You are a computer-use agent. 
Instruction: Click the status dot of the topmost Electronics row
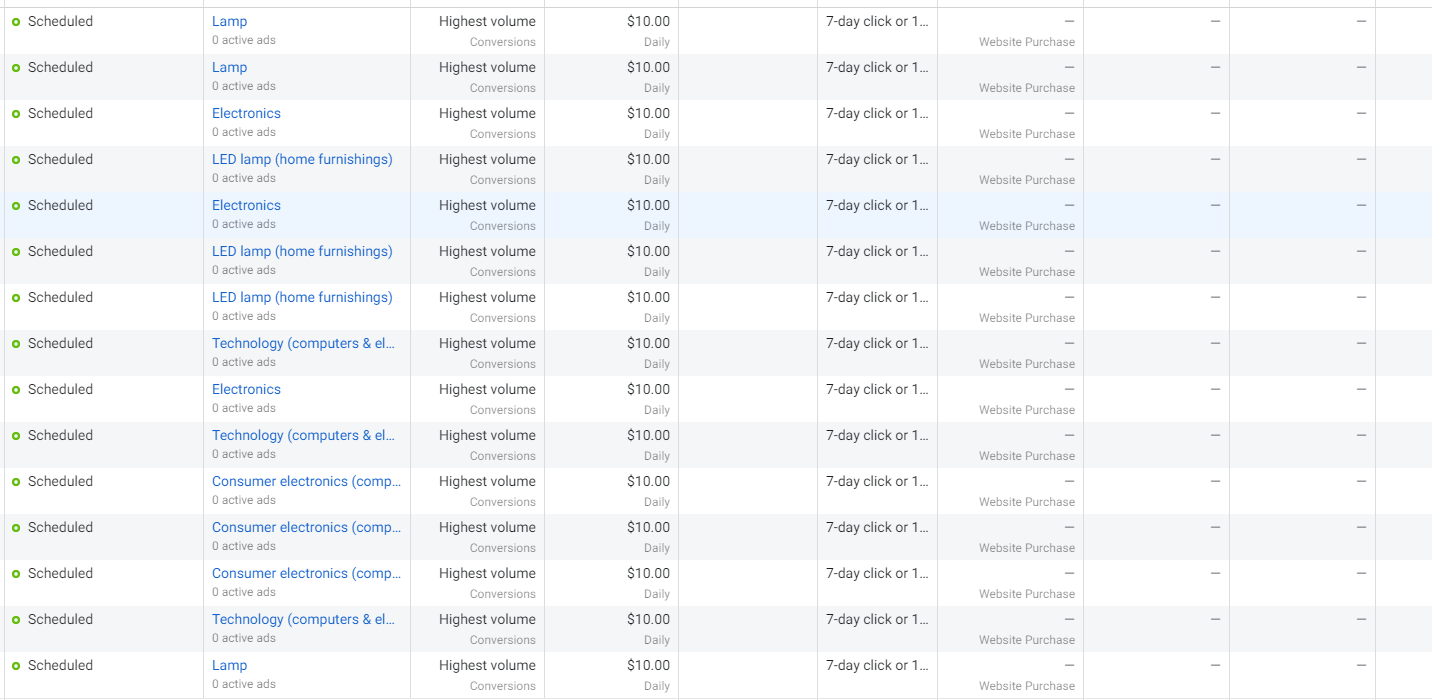(16, 114)
